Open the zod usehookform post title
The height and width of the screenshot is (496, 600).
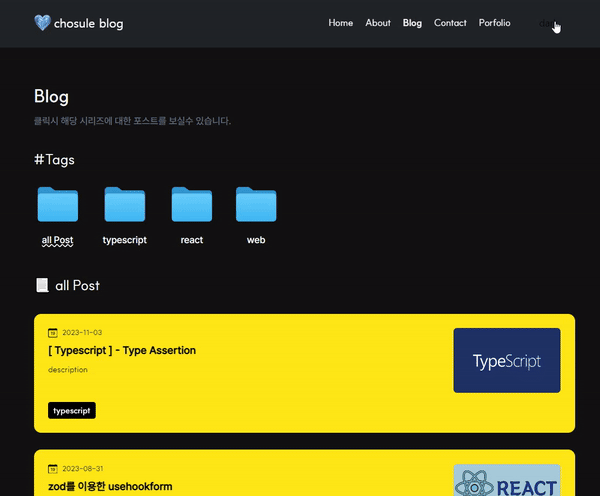(x=110, y=487)
